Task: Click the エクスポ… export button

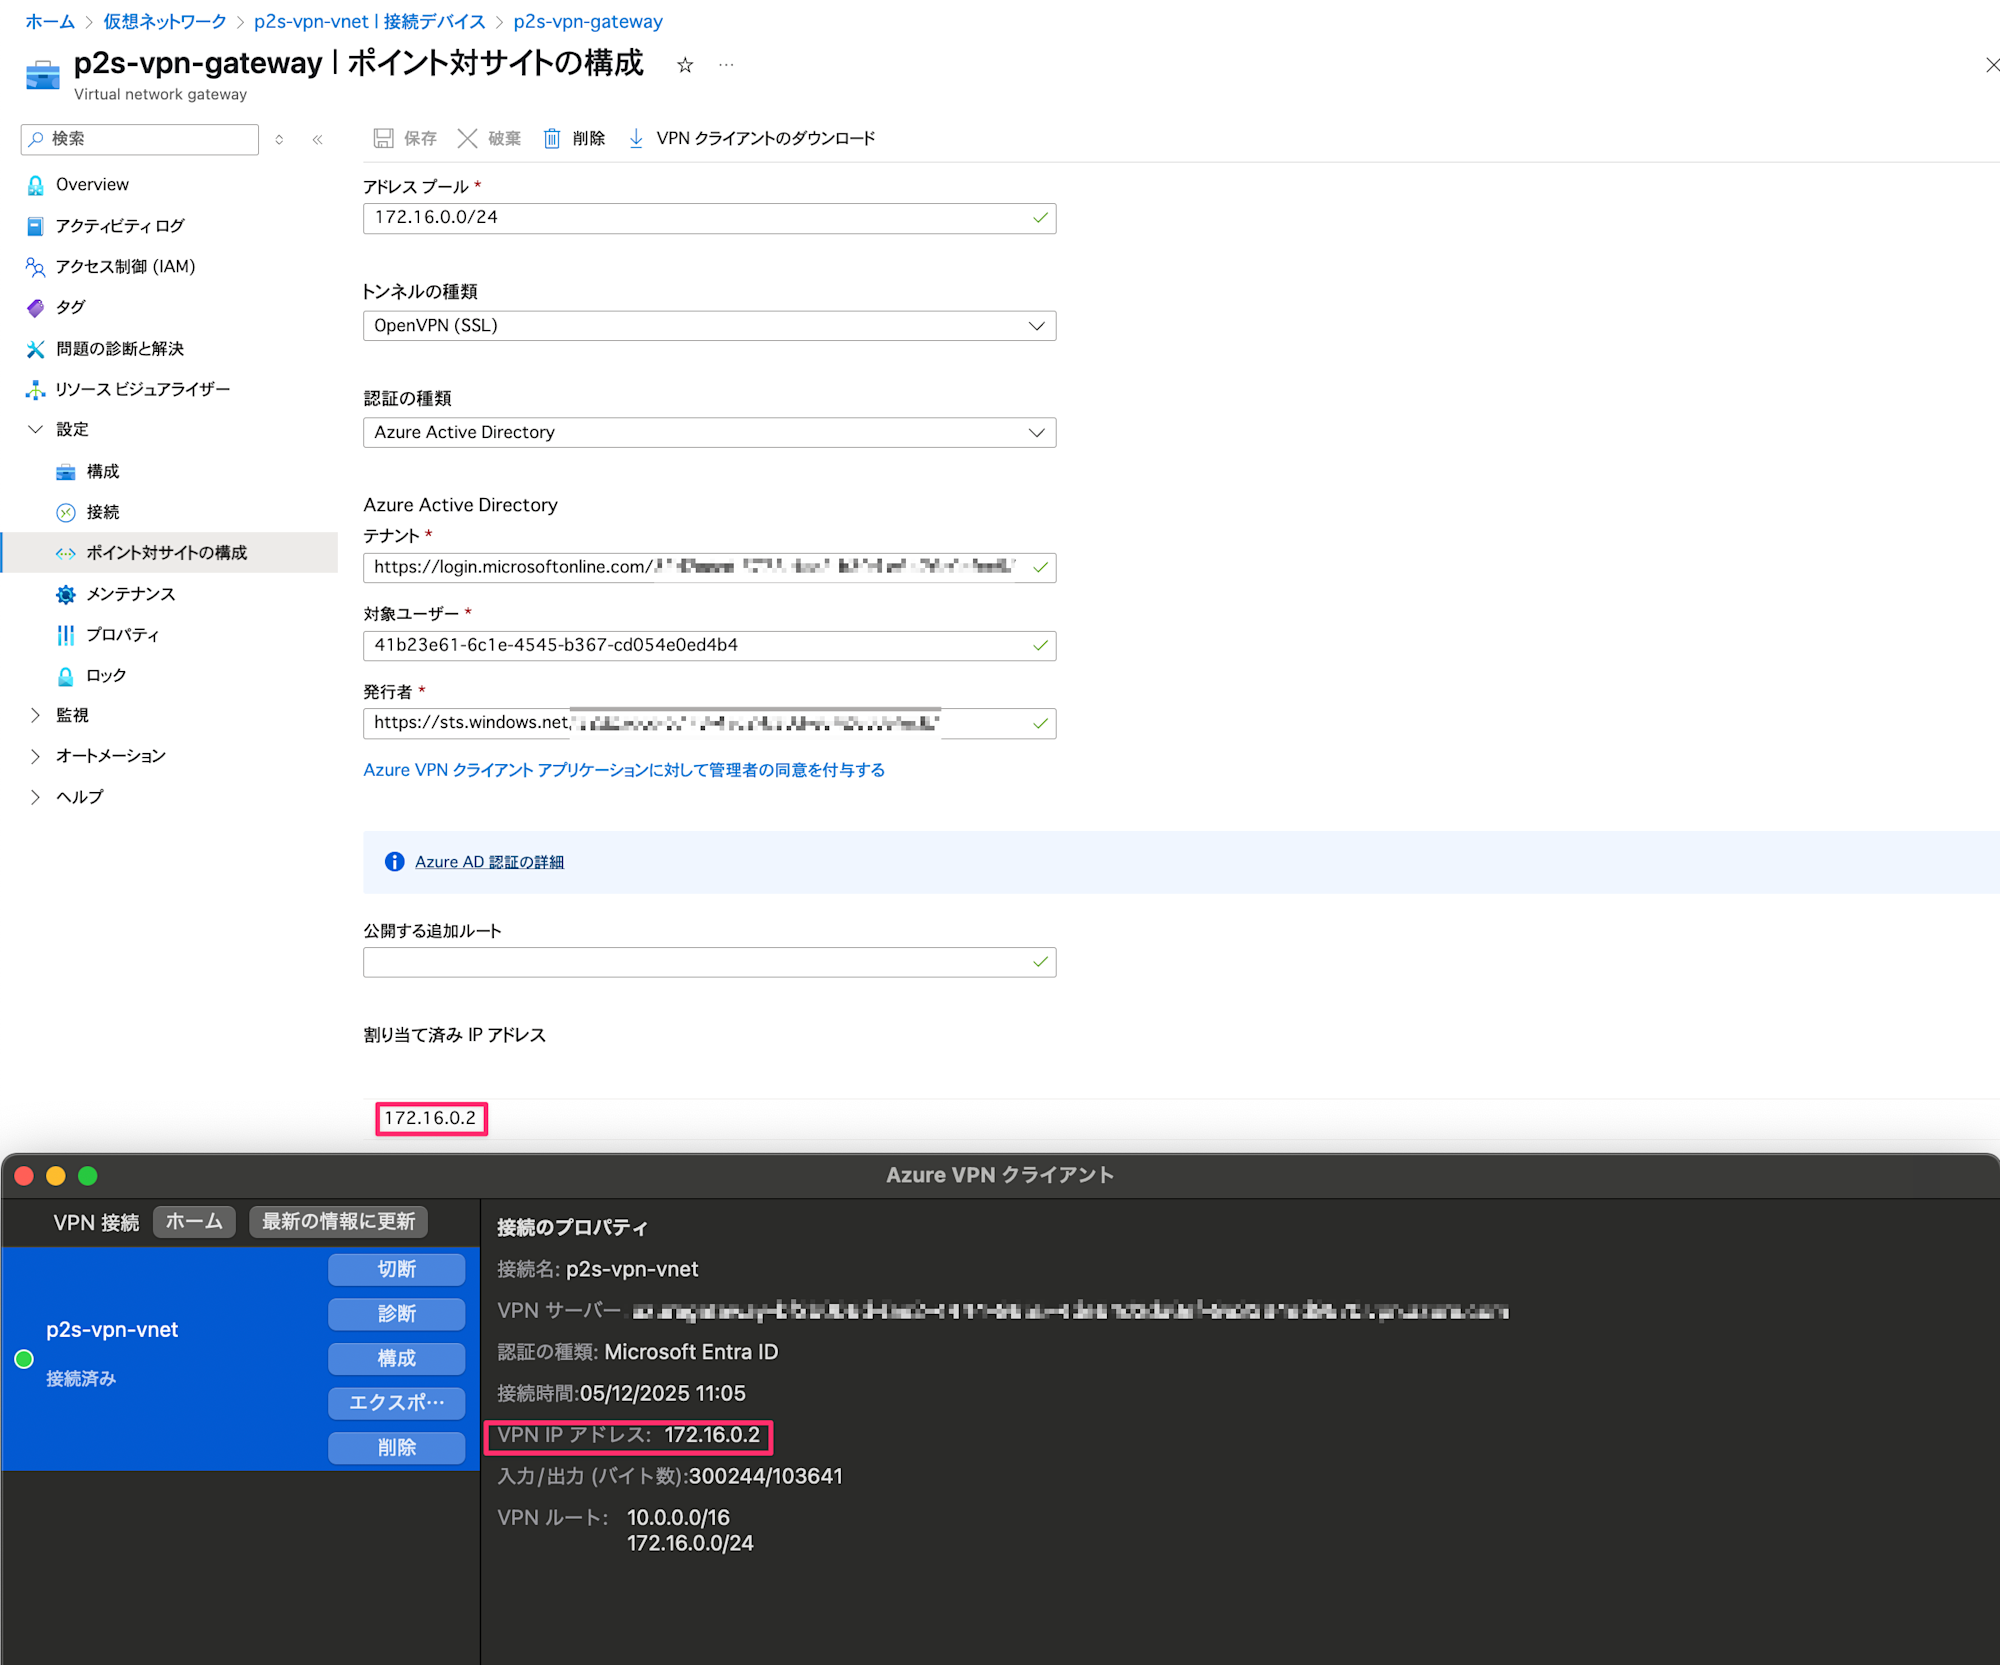Action: click(397, 1403)
